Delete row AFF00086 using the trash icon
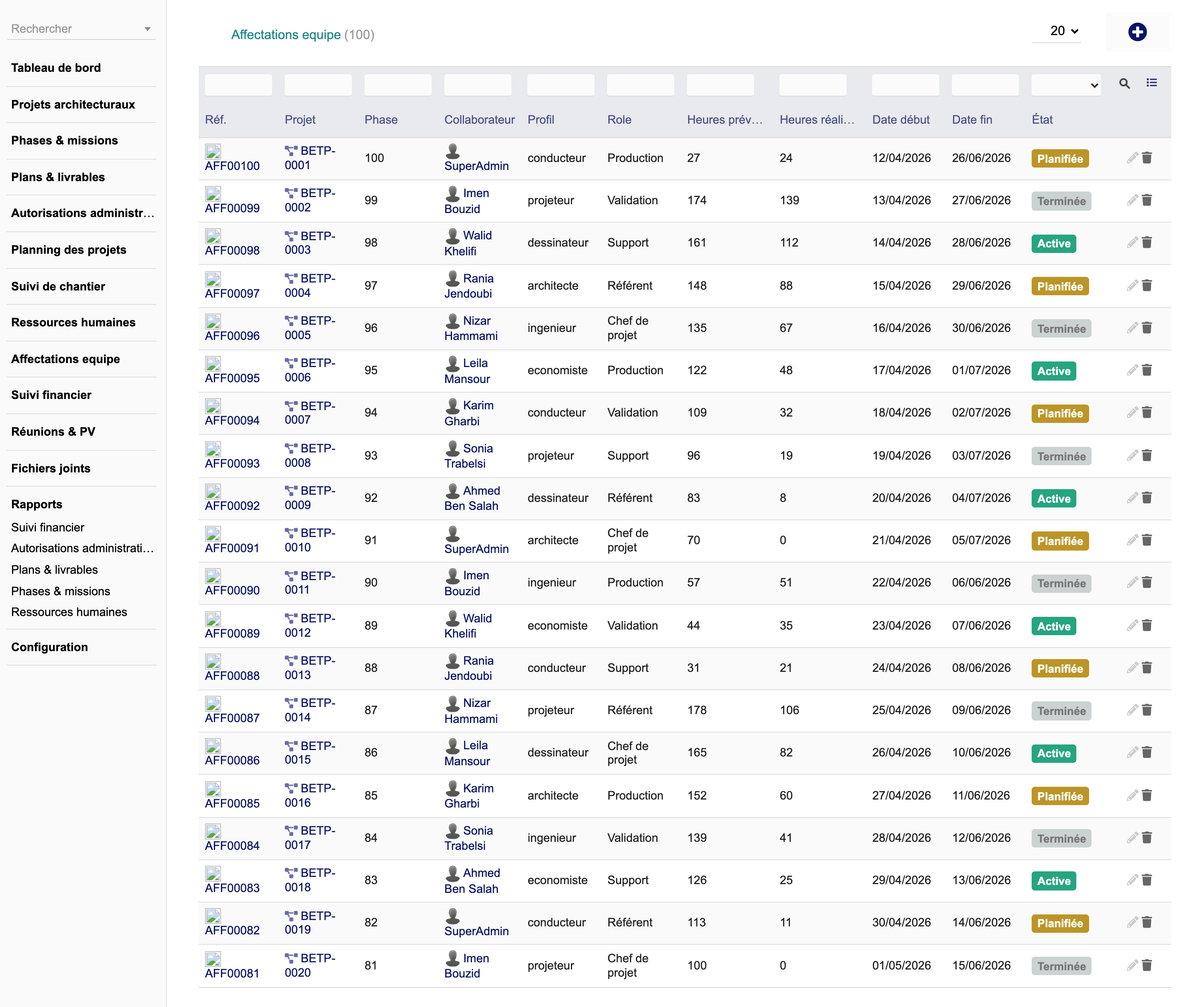 [x=1147, y=753]
